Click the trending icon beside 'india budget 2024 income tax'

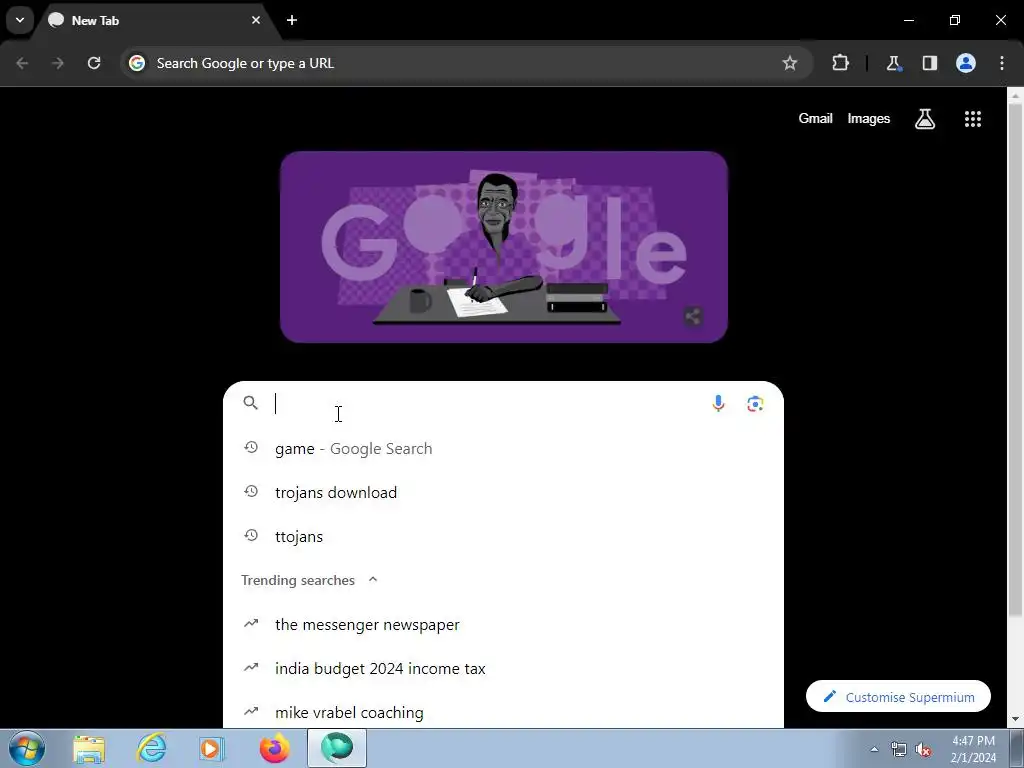[x=251, y=667]
